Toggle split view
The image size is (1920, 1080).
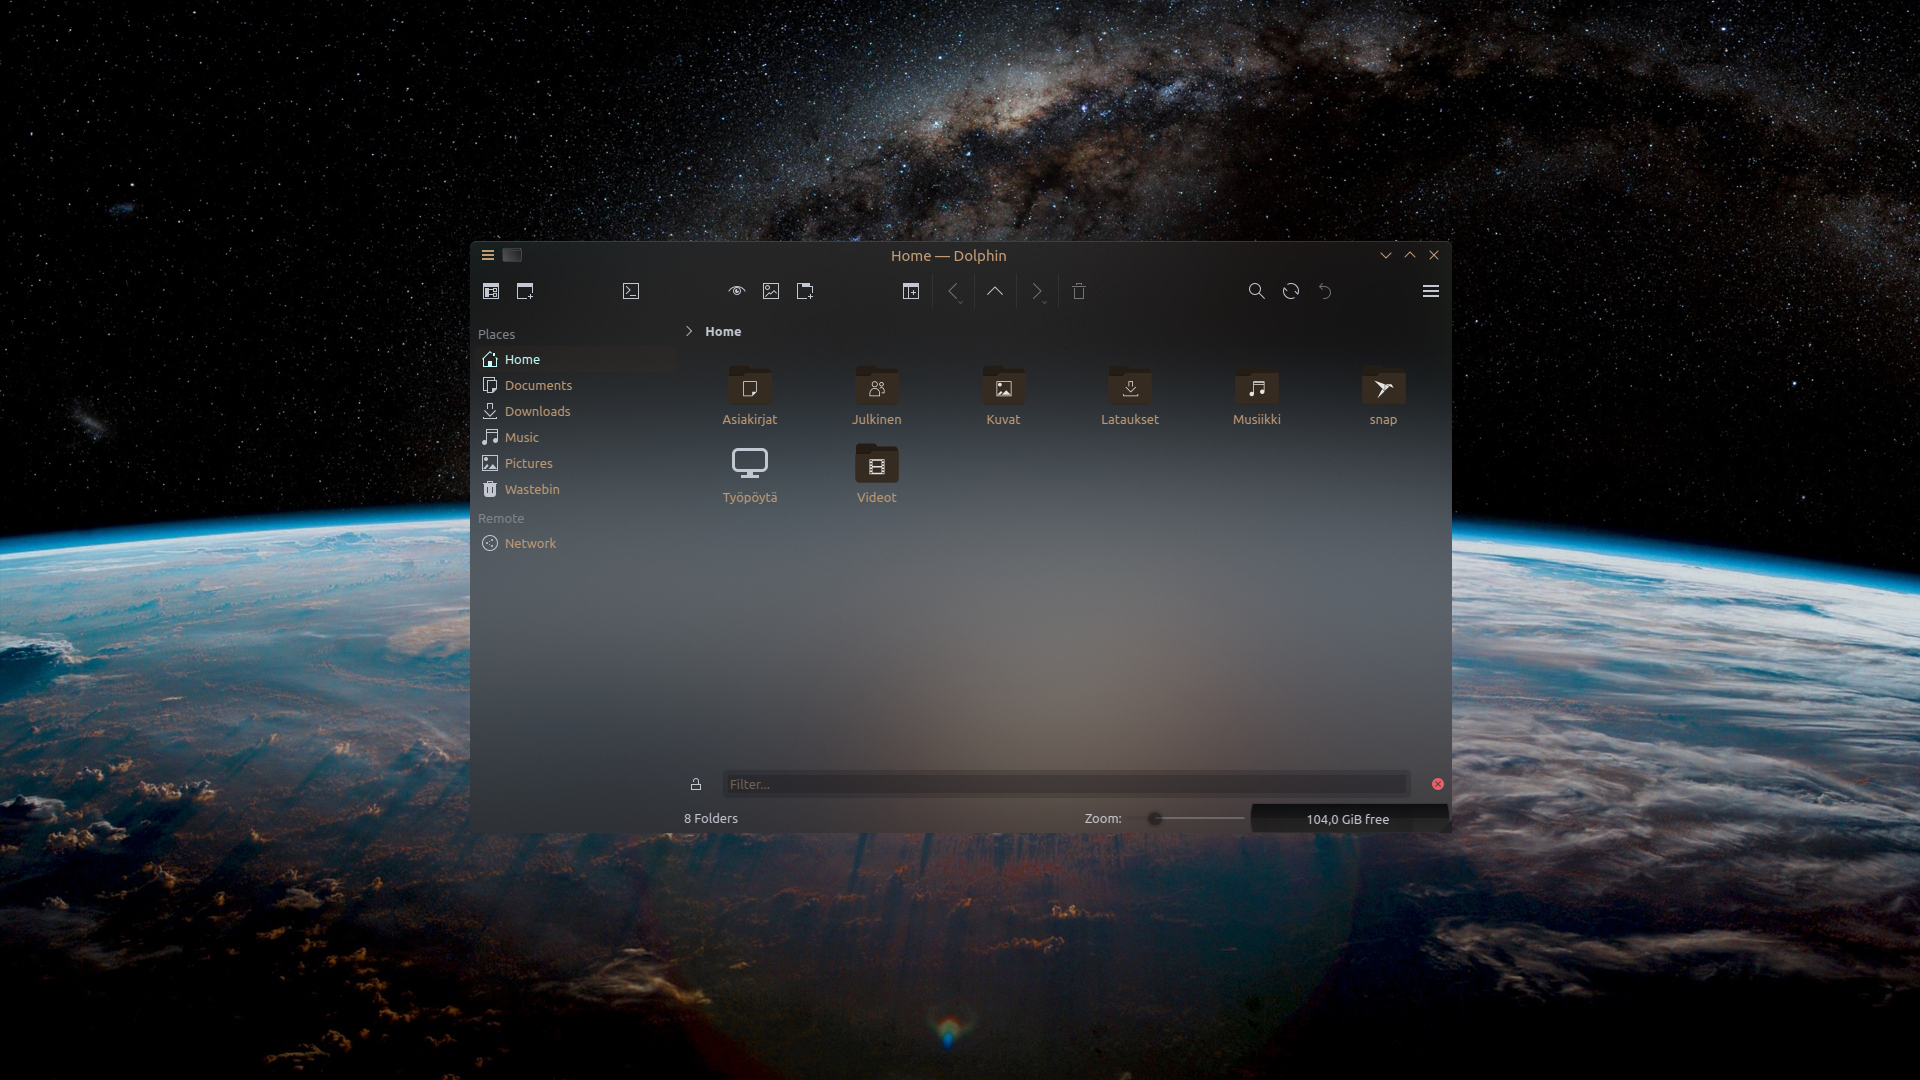(x=911, y=291)
